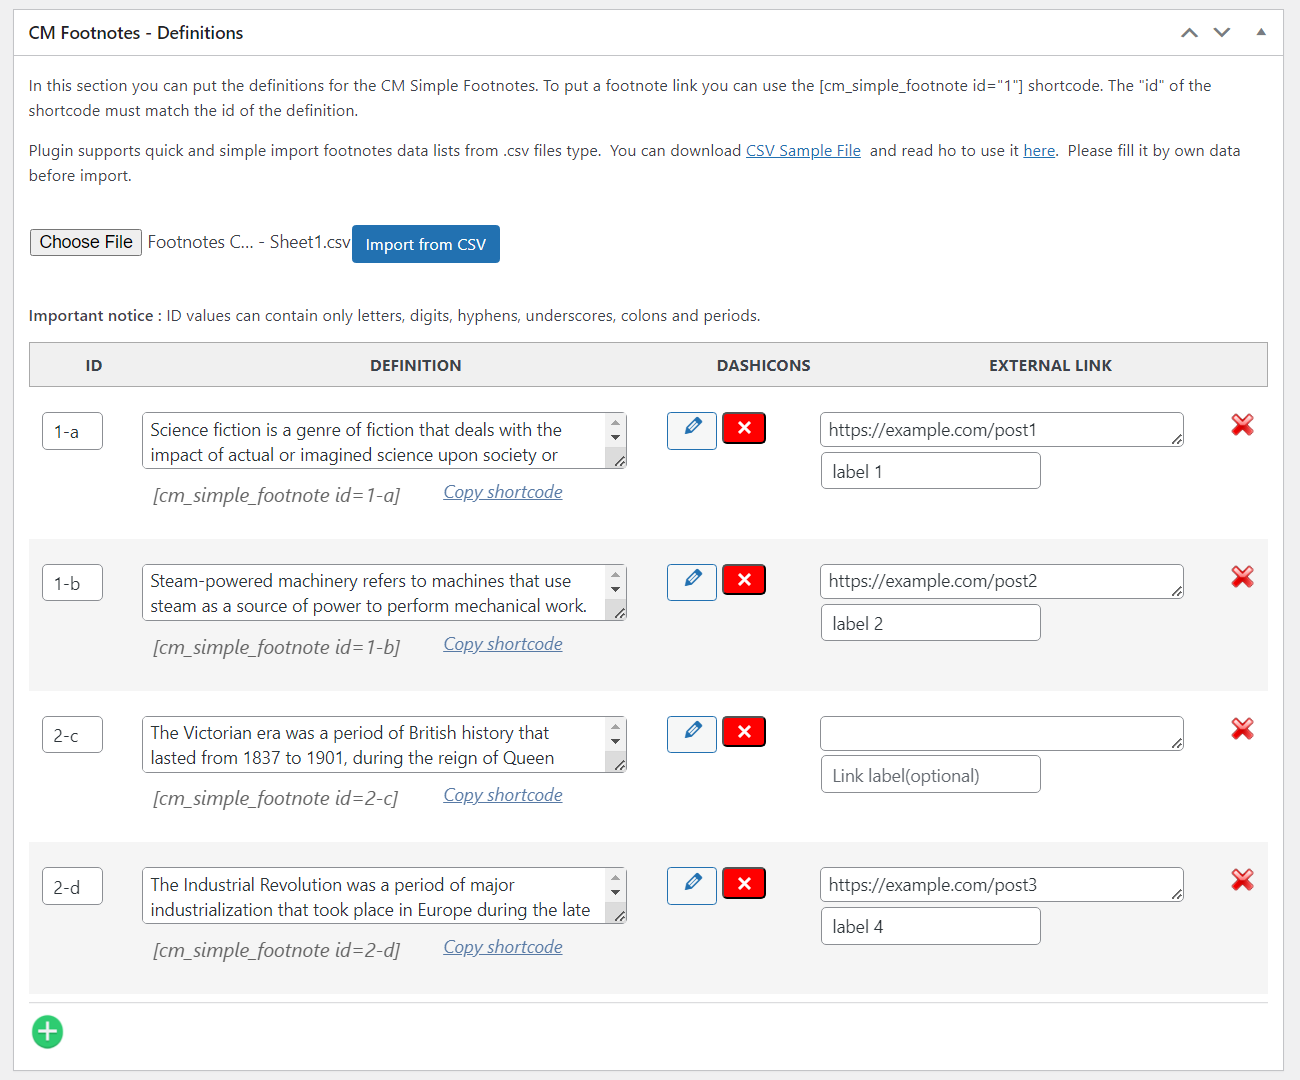Delete footnote row 1-b with red cross
The width and height of the screenshot is (1300, 1080).
(1242, 577)
